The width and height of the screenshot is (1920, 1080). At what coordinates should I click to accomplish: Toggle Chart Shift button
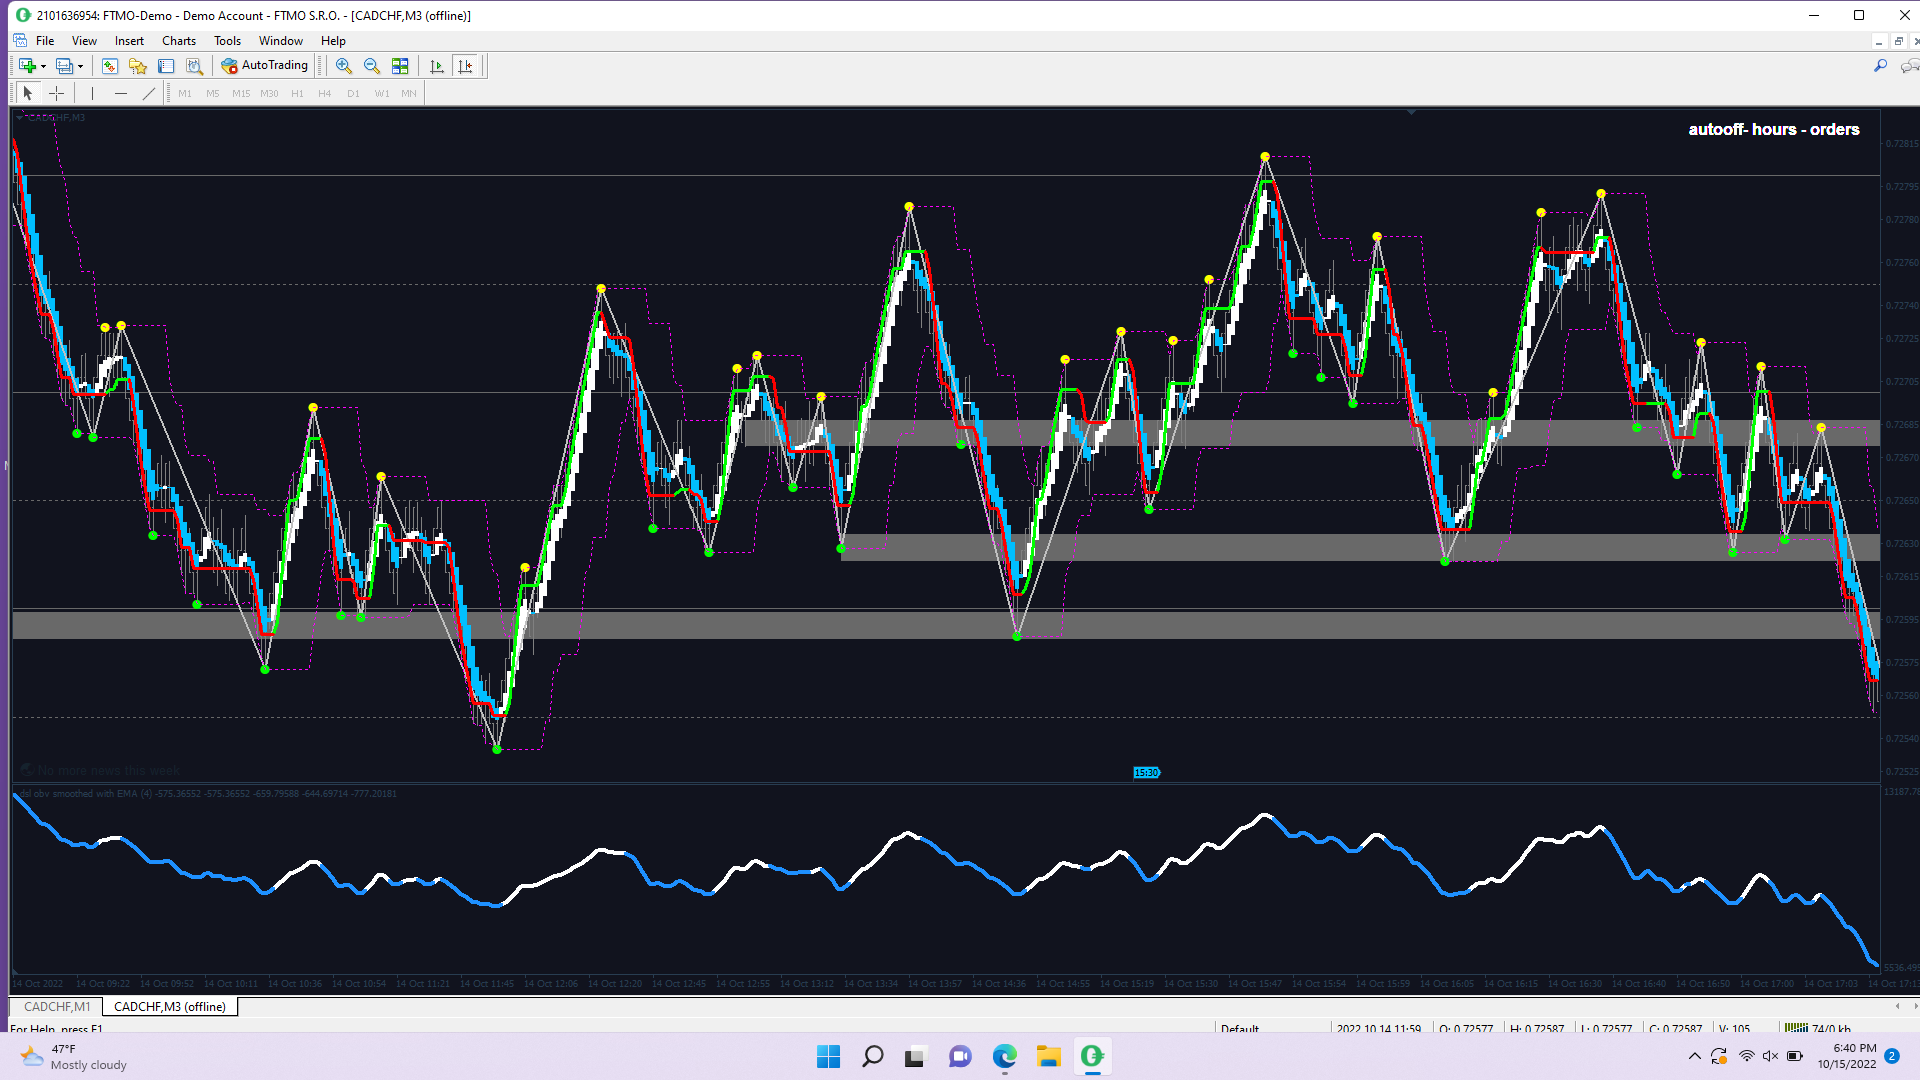[x=465, y=66]
